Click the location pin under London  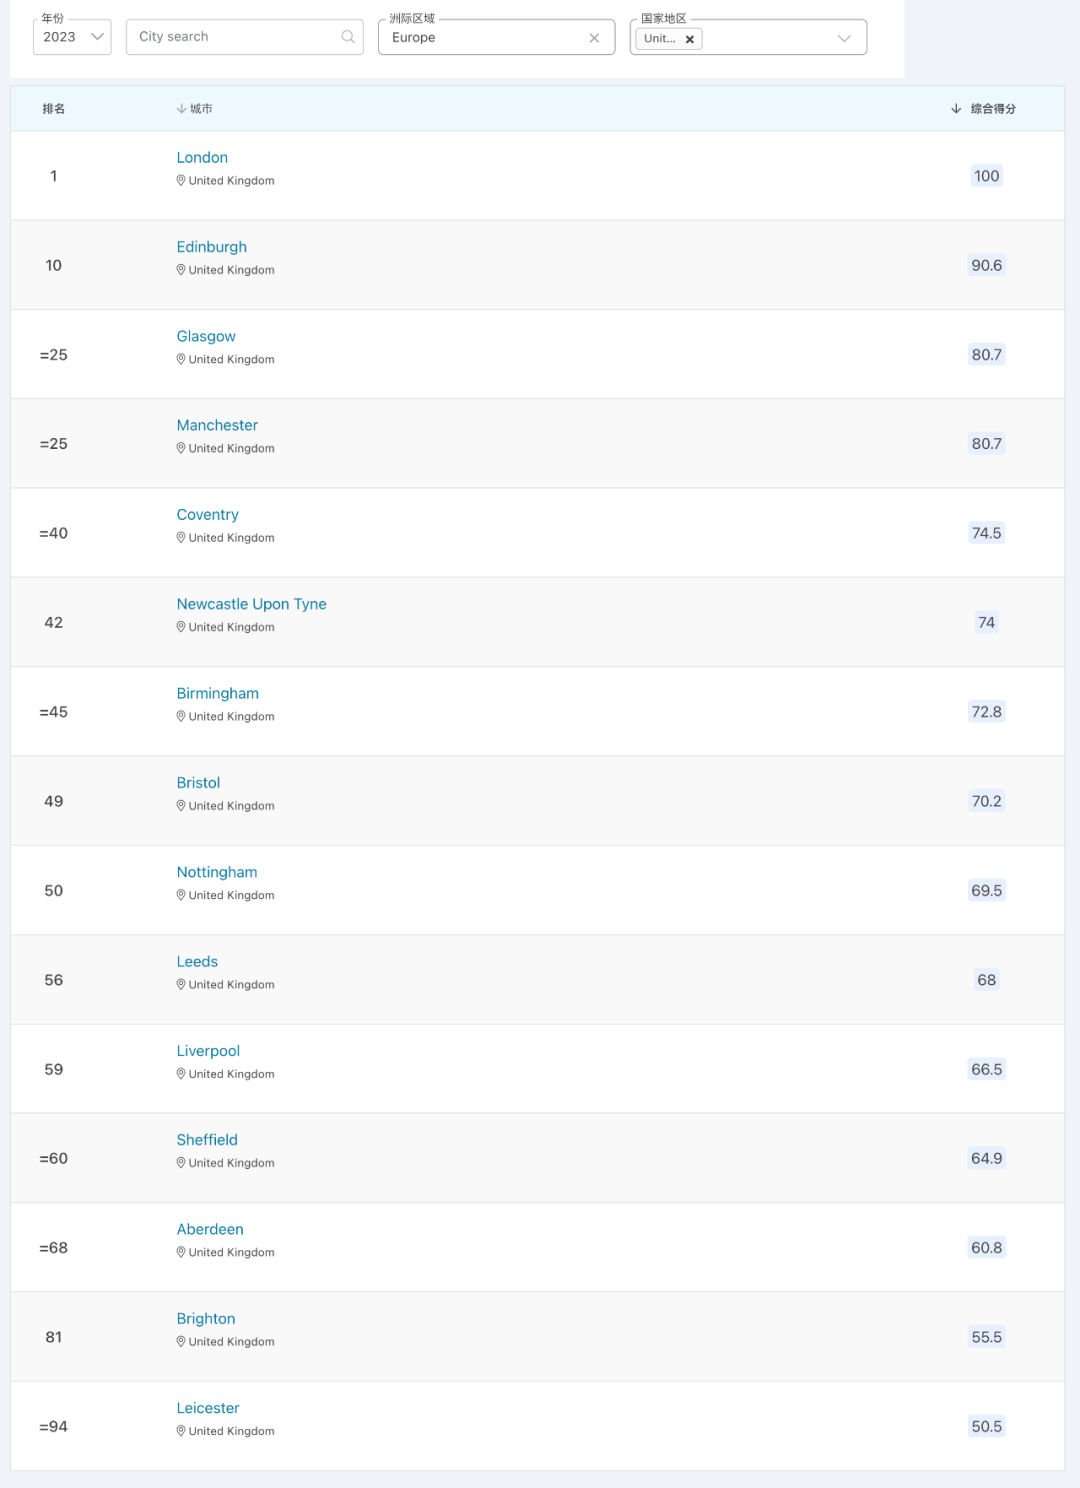click(181, 181)
